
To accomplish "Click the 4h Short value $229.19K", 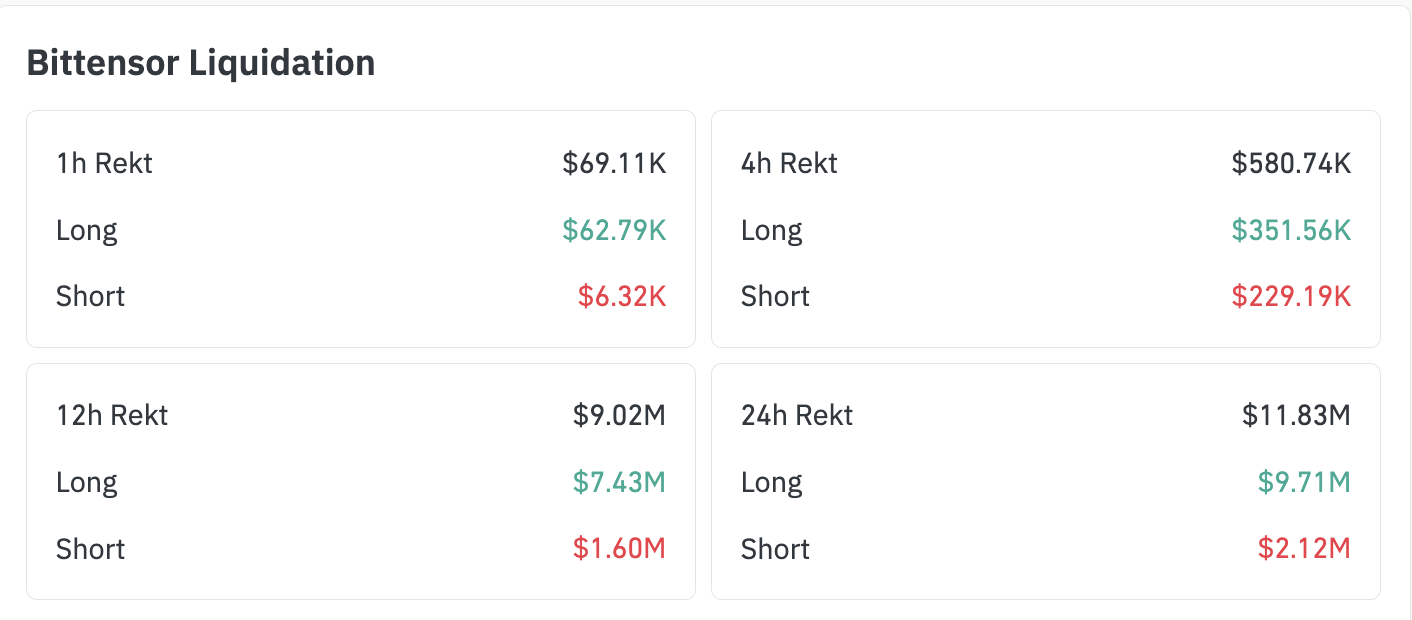I will 1291,296.
